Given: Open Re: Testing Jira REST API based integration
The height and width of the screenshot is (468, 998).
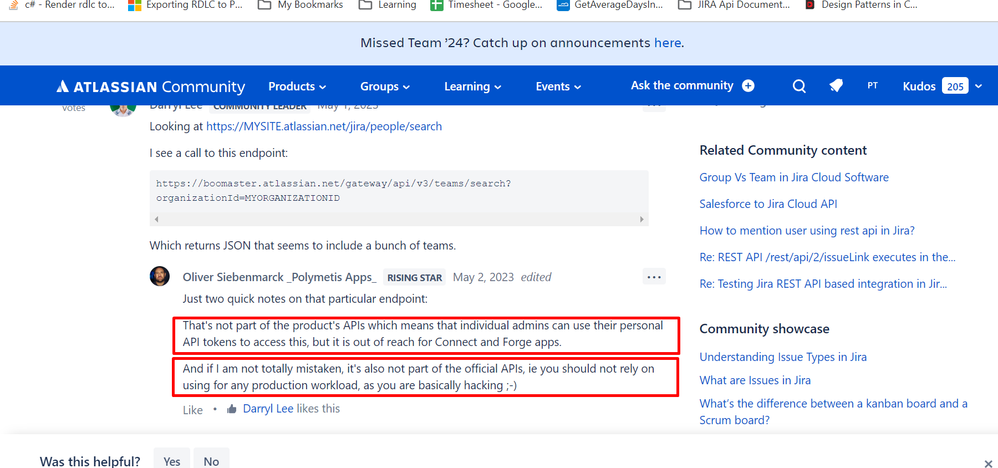Looking at the screenshot, I should click(x=823, y=284).
